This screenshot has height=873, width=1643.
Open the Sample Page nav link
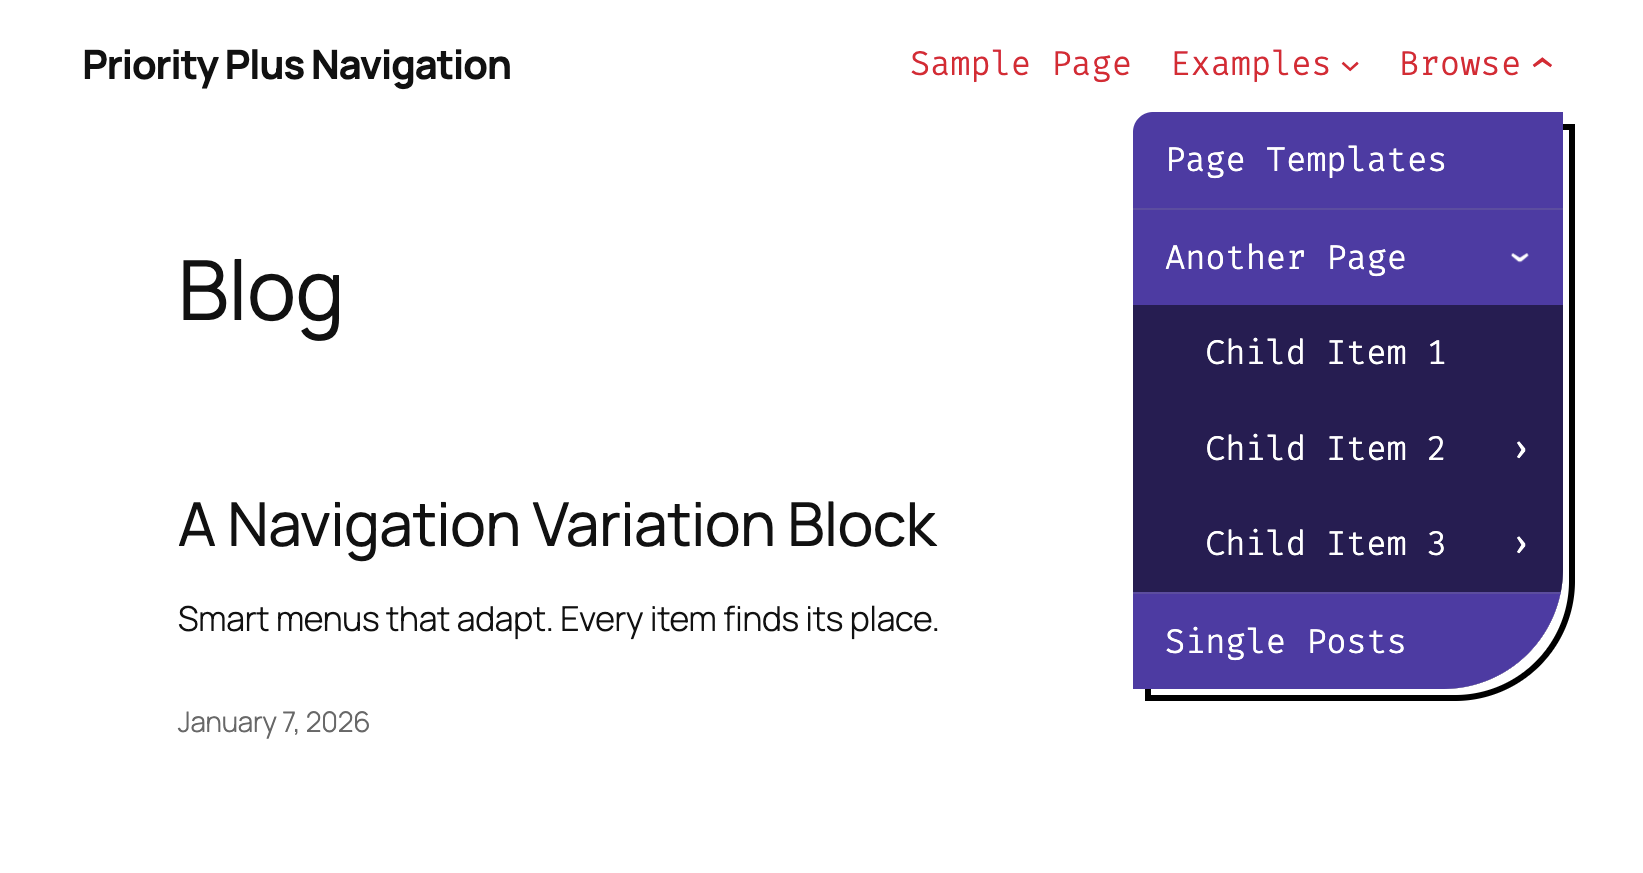1020,64
